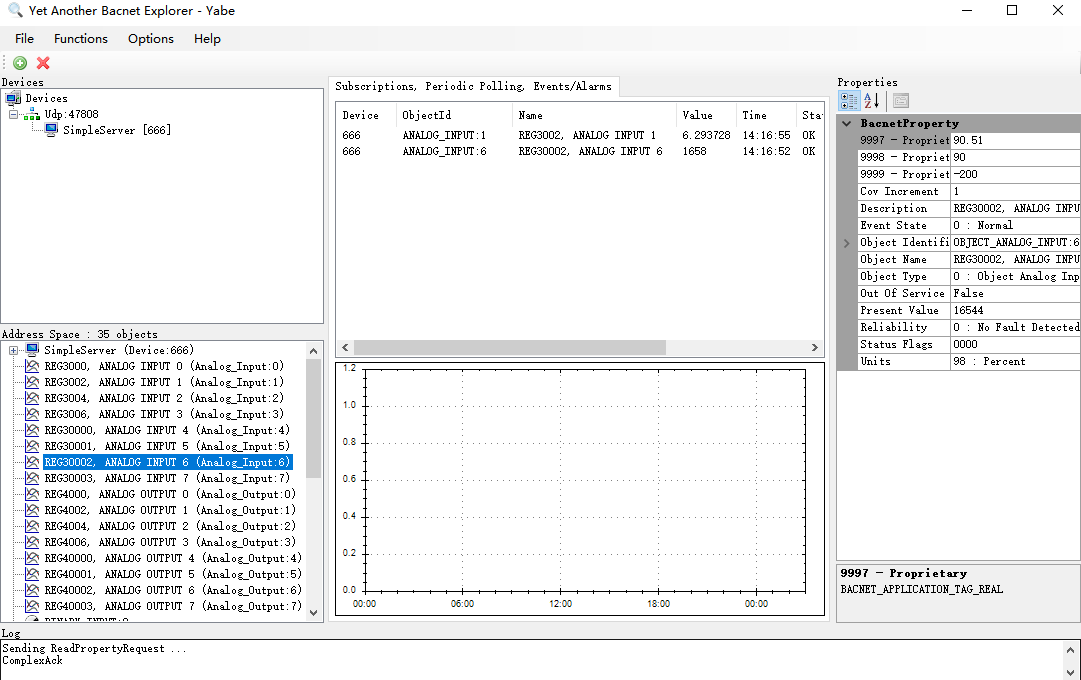
Task: Switch properties to categorized view
Action: (849, 101)
